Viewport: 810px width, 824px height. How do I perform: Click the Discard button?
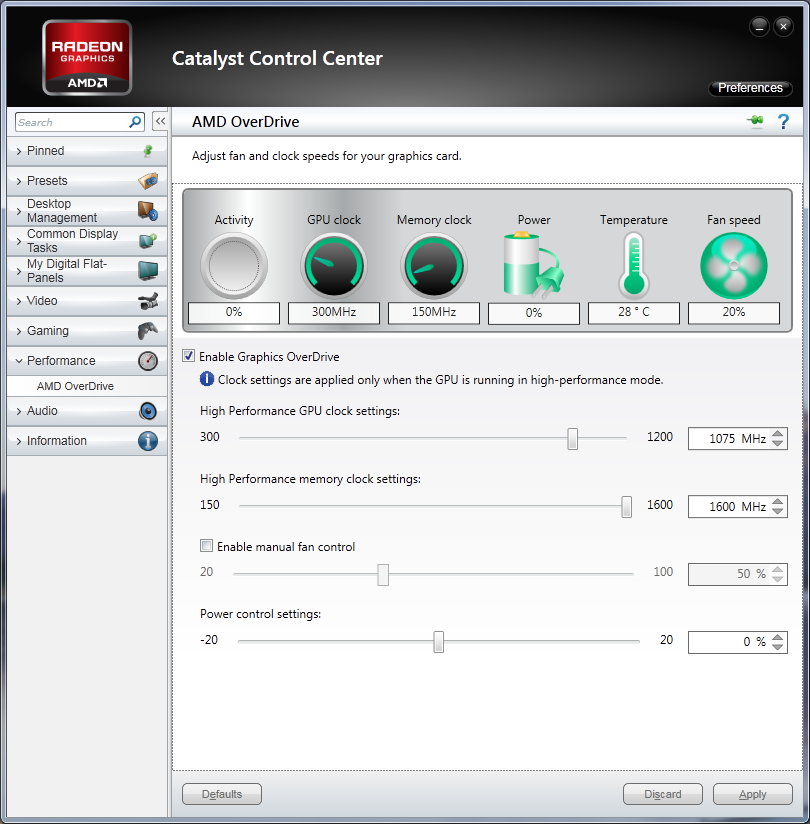point(663,794)
